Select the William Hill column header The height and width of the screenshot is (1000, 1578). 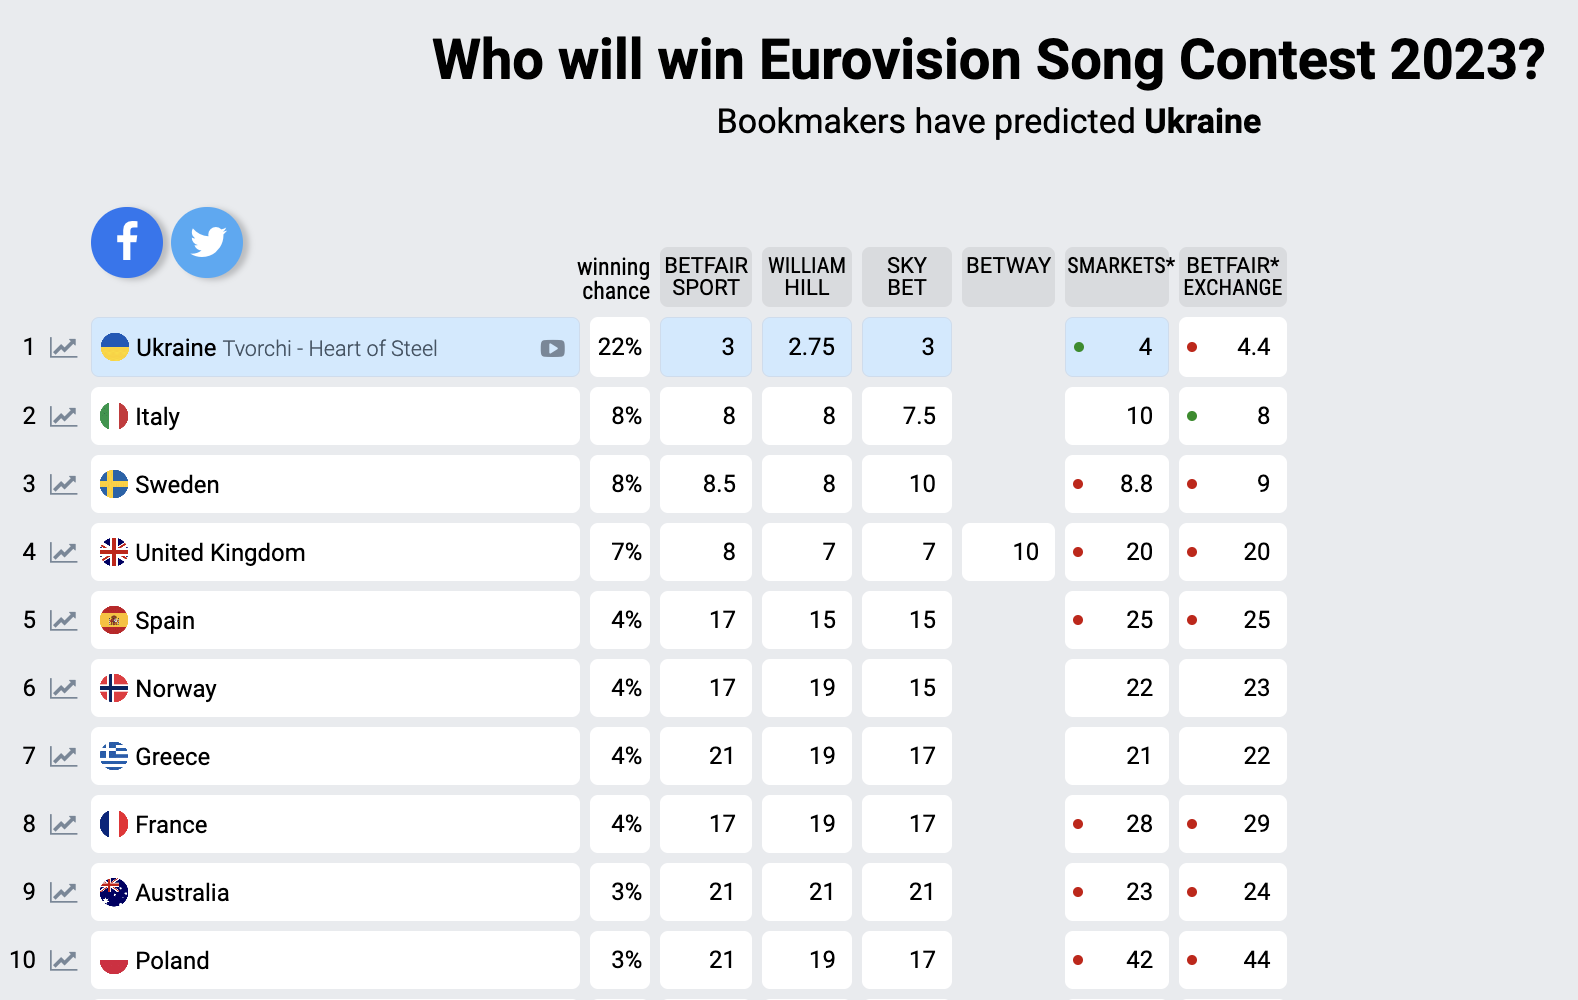[807, 277]
